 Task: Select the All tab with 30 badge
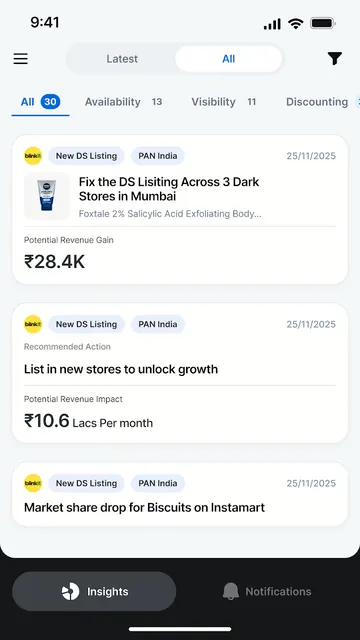pos(40,102)
